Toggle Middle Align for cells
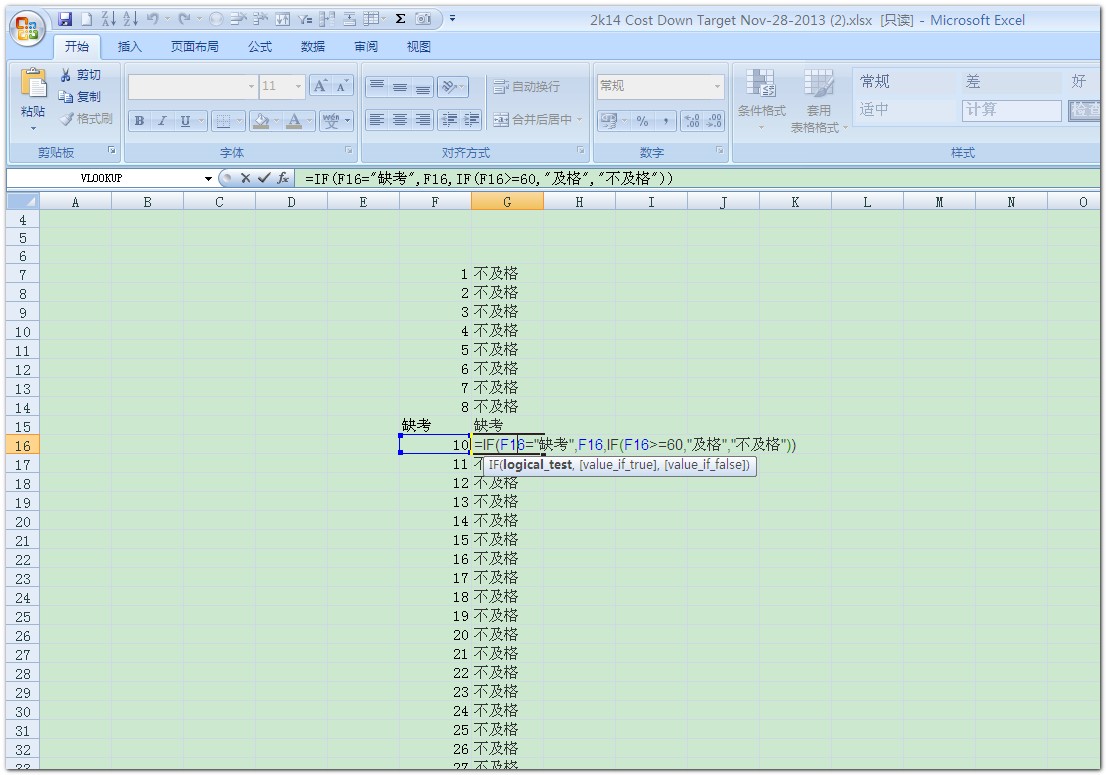 (x=400, y=86)
